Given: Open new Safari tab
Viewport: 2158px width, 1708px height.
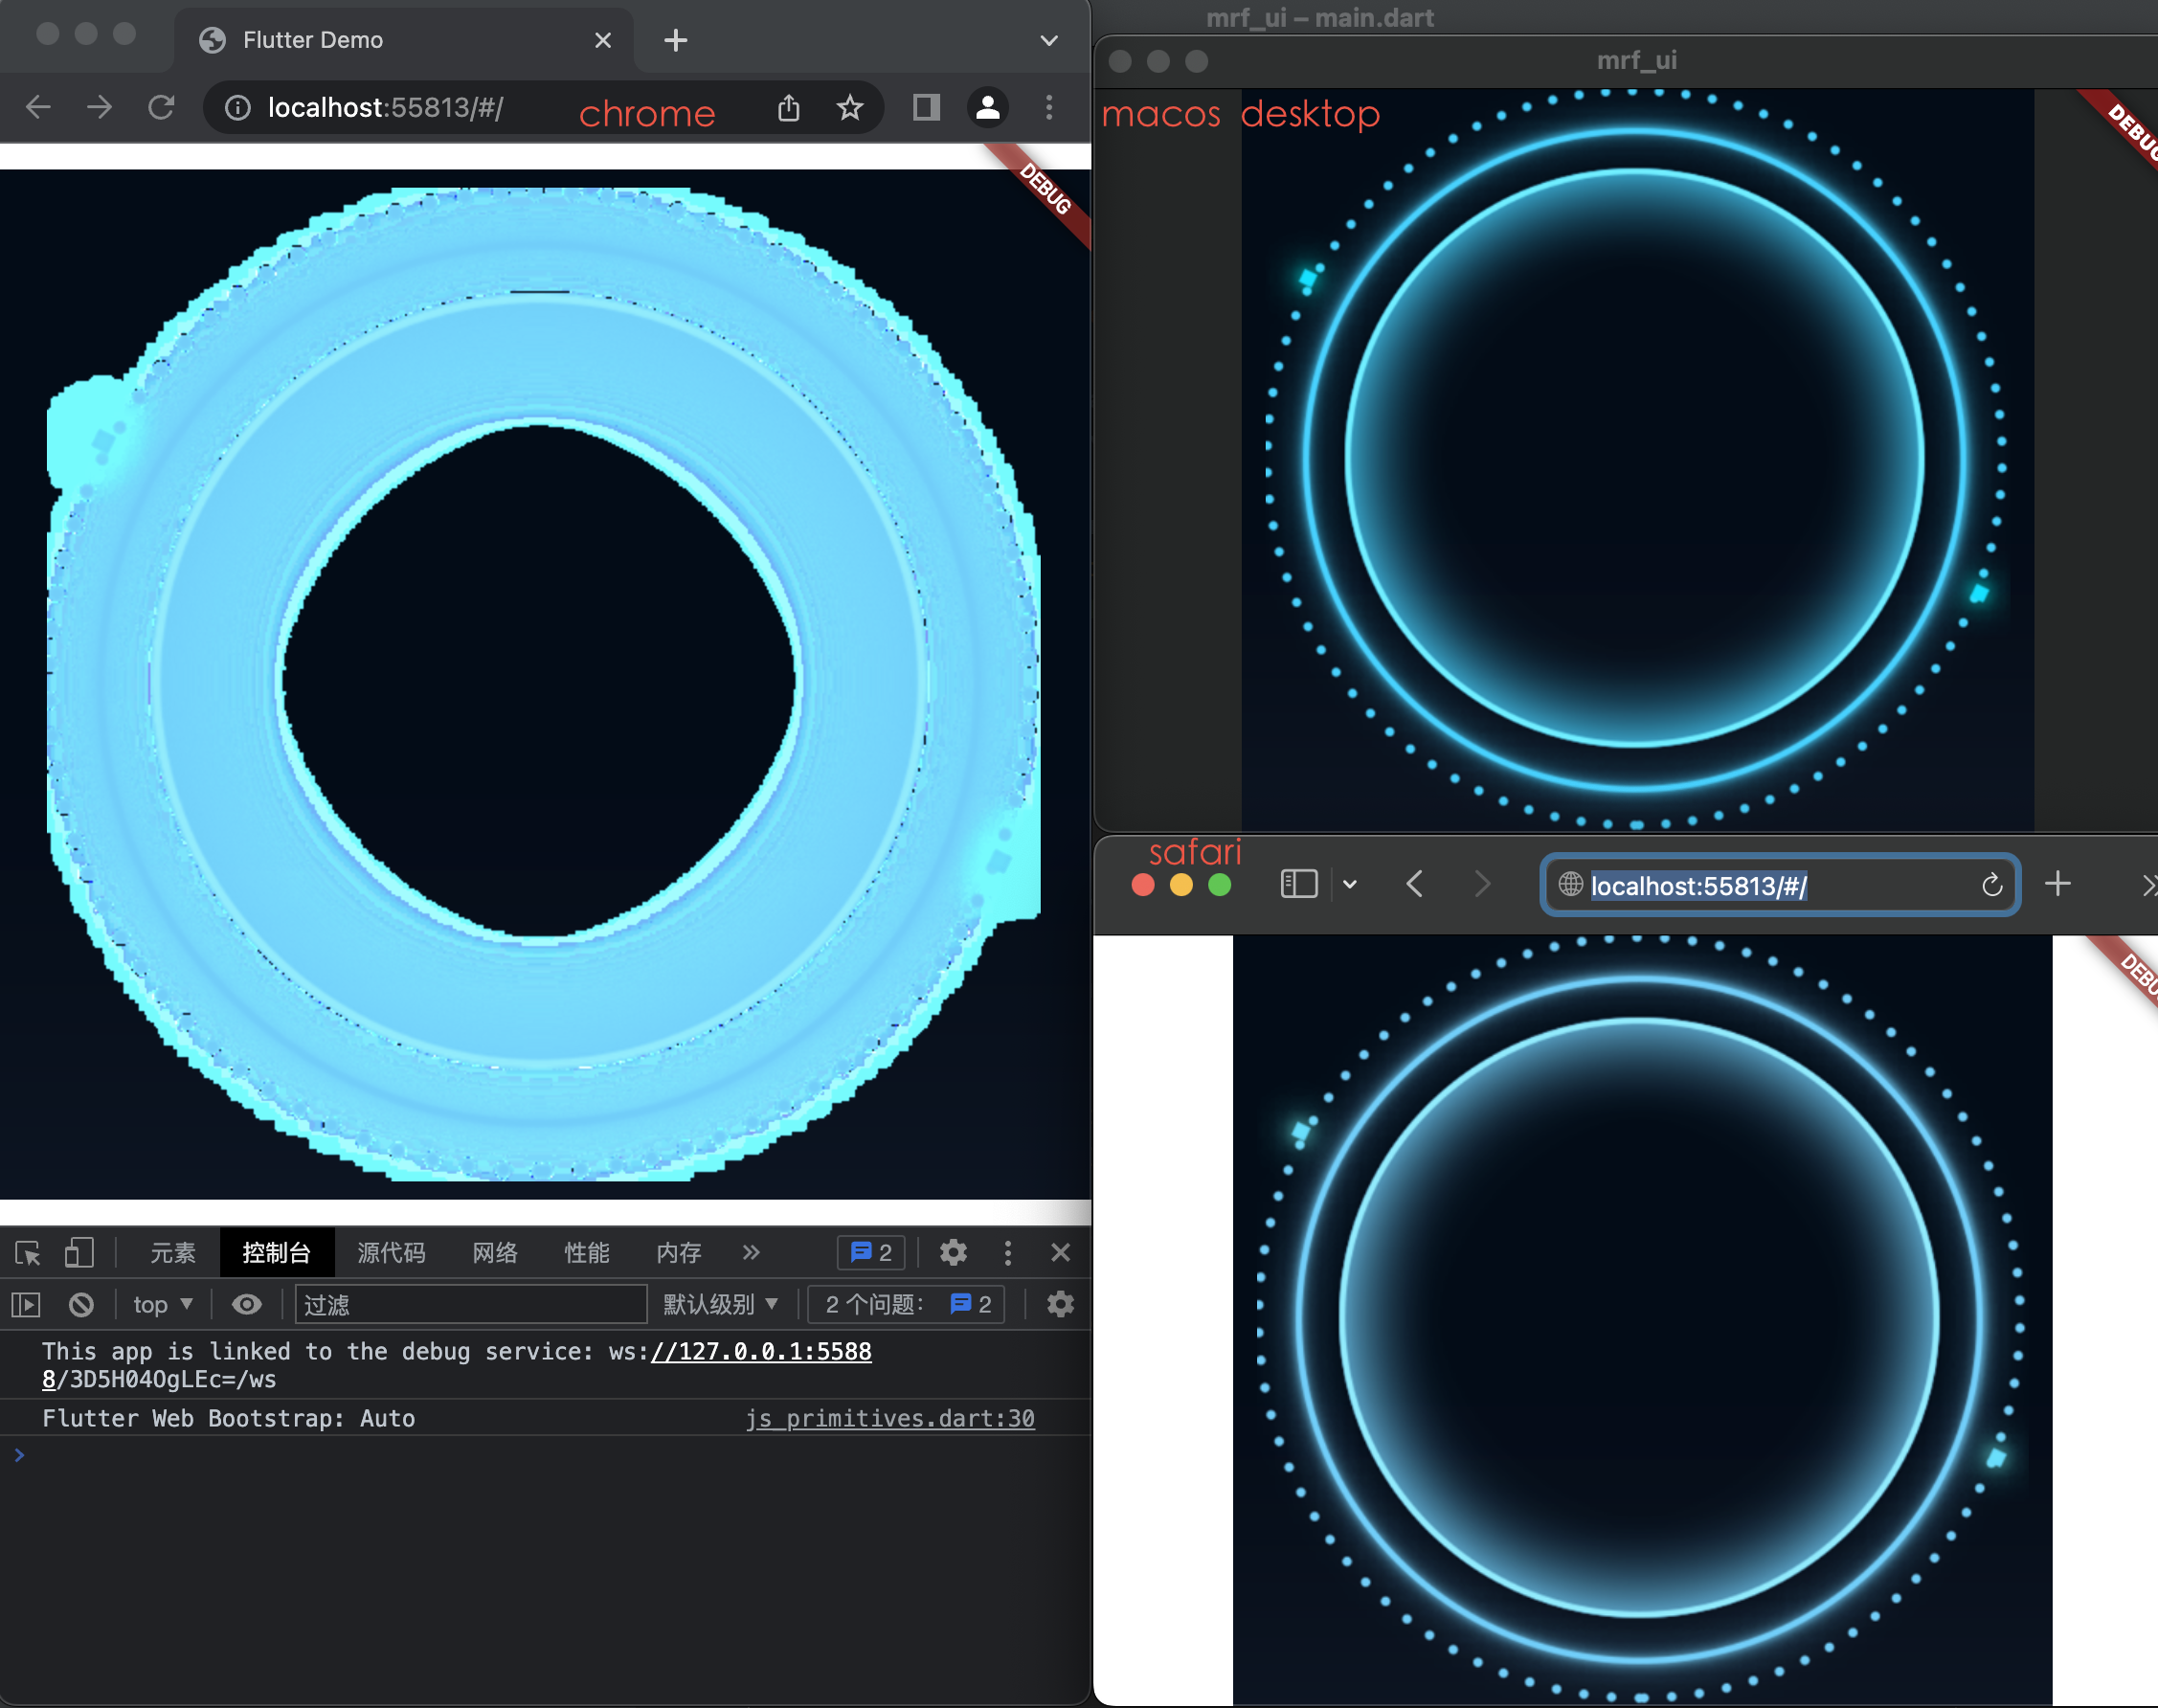Looking at the screenshot, I should [x=2057, y=884].
